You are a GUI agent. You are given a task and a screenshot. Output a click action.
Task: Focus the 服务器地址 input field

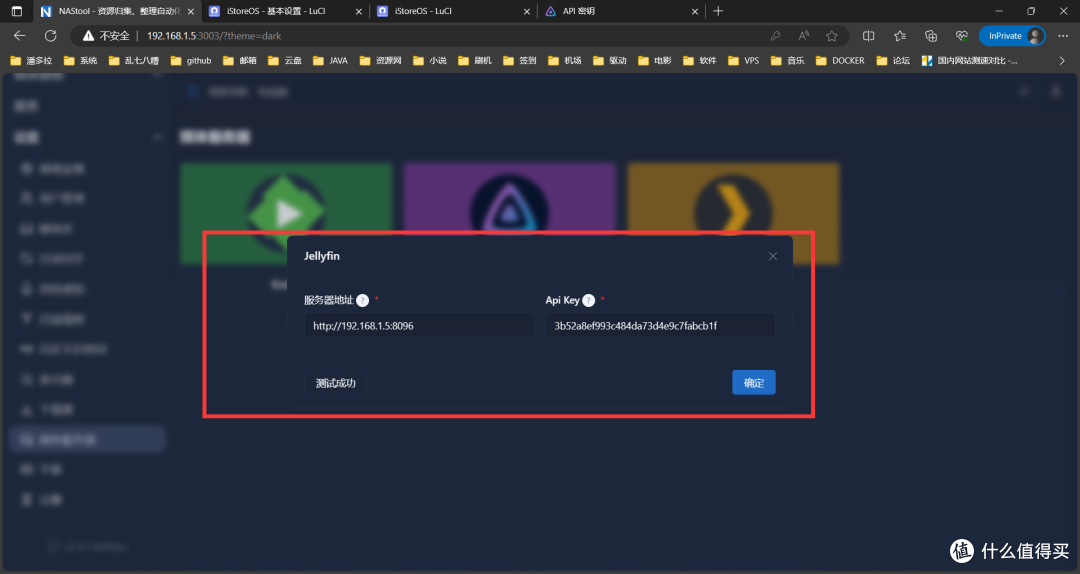(419, 325)
